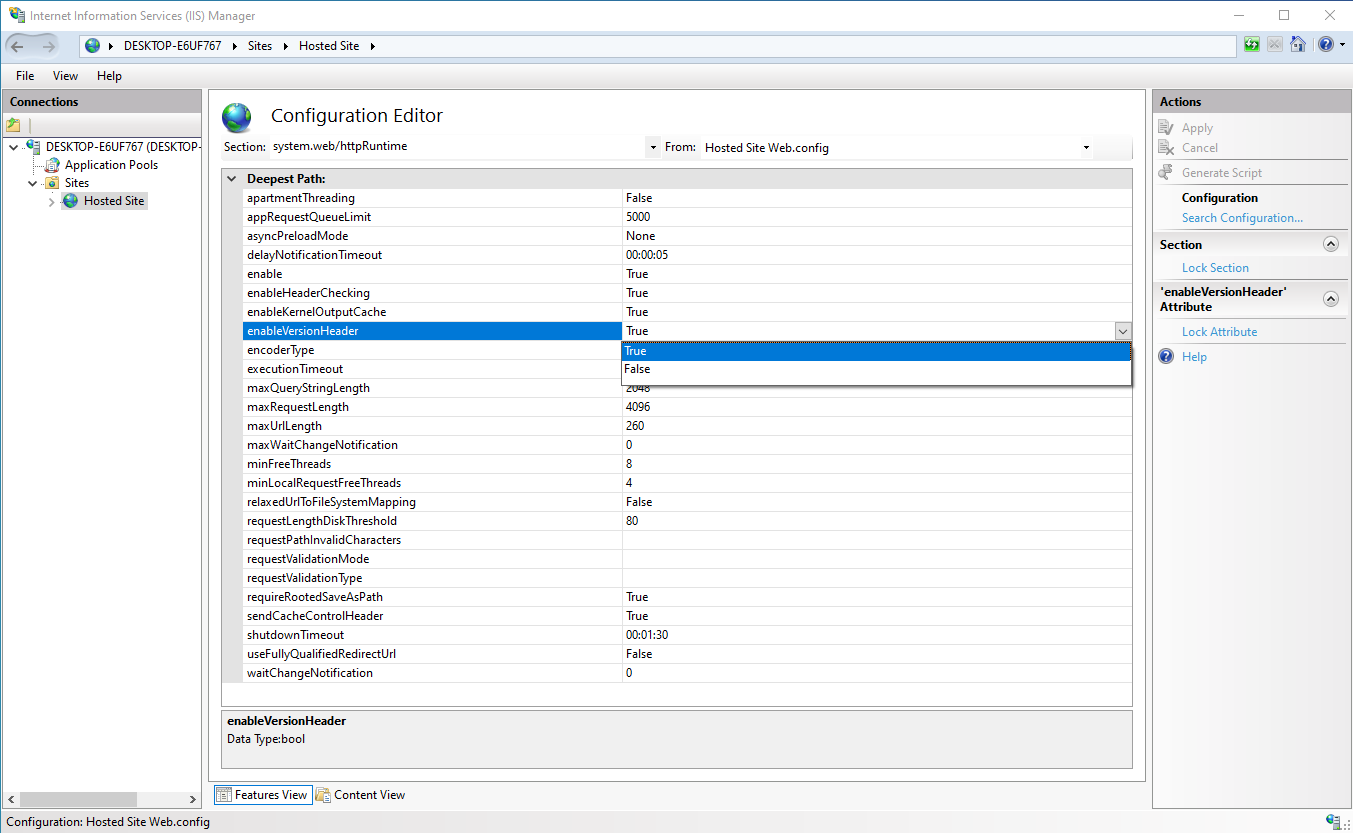Collapse the Section panel in Actions

(x=1330, y=243)
